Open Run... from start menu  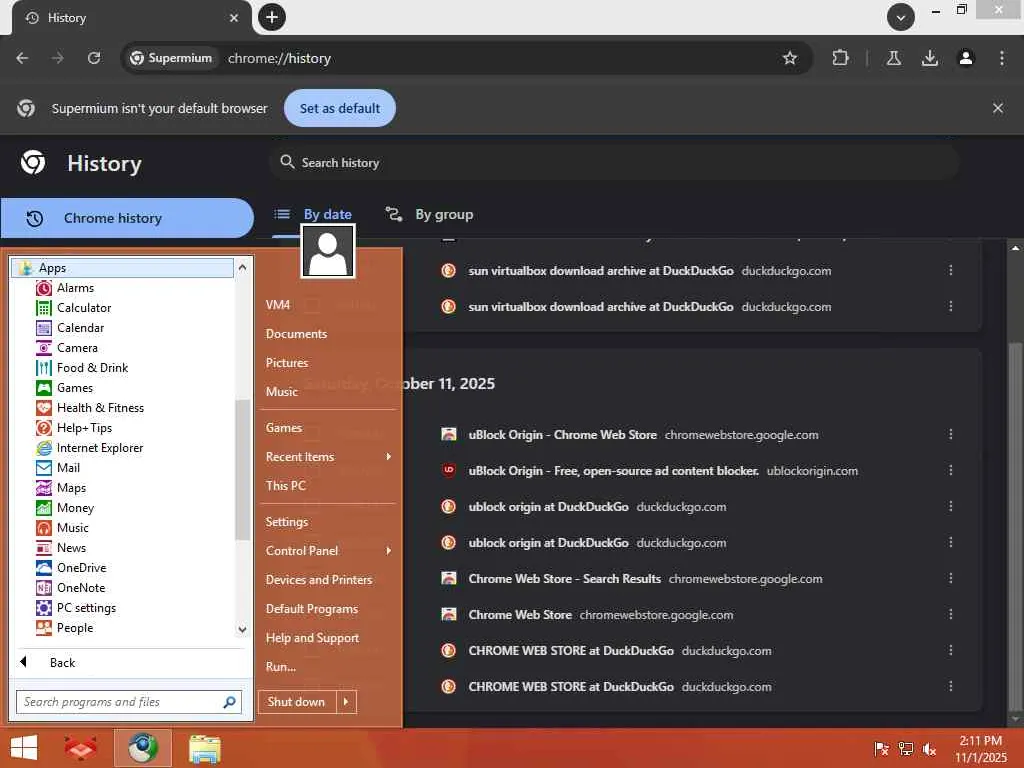(281, 667)
